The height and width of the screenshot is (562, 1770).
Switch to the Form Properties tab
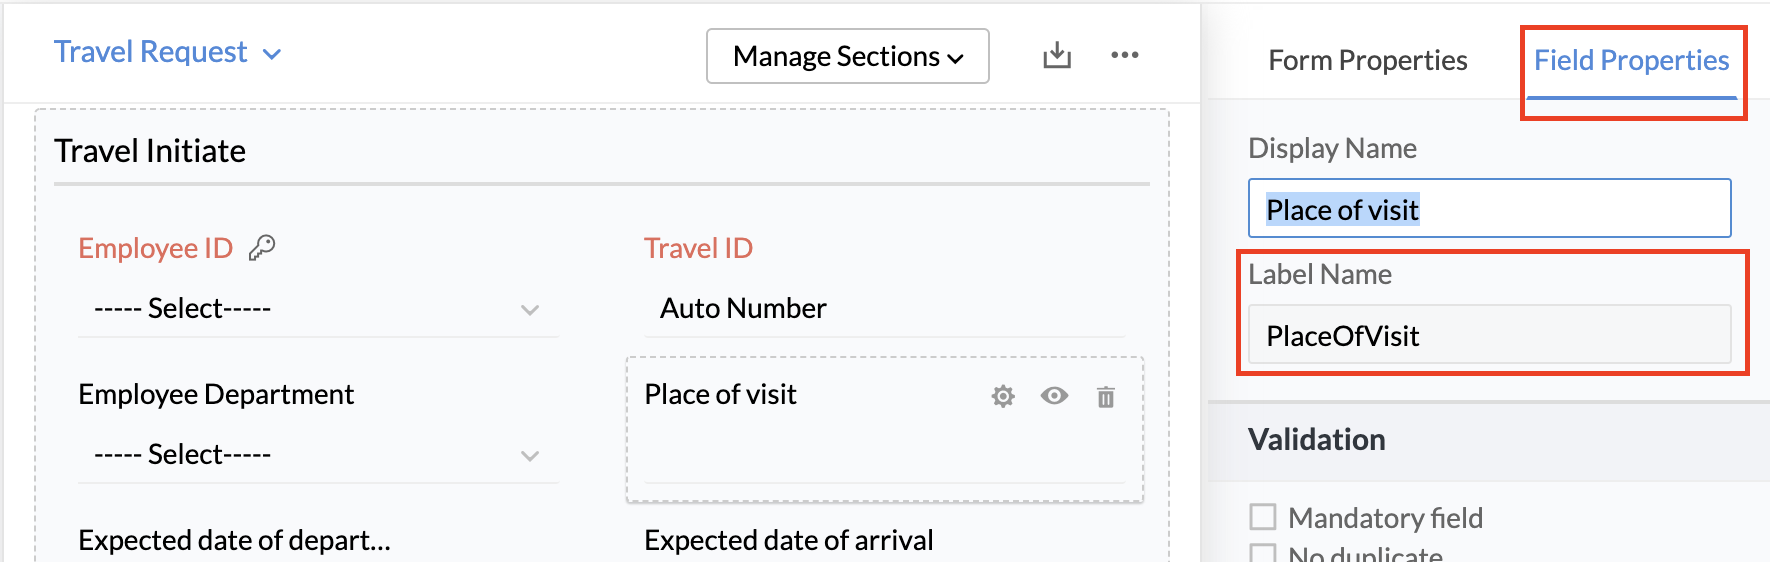(x=1367, y=61)
